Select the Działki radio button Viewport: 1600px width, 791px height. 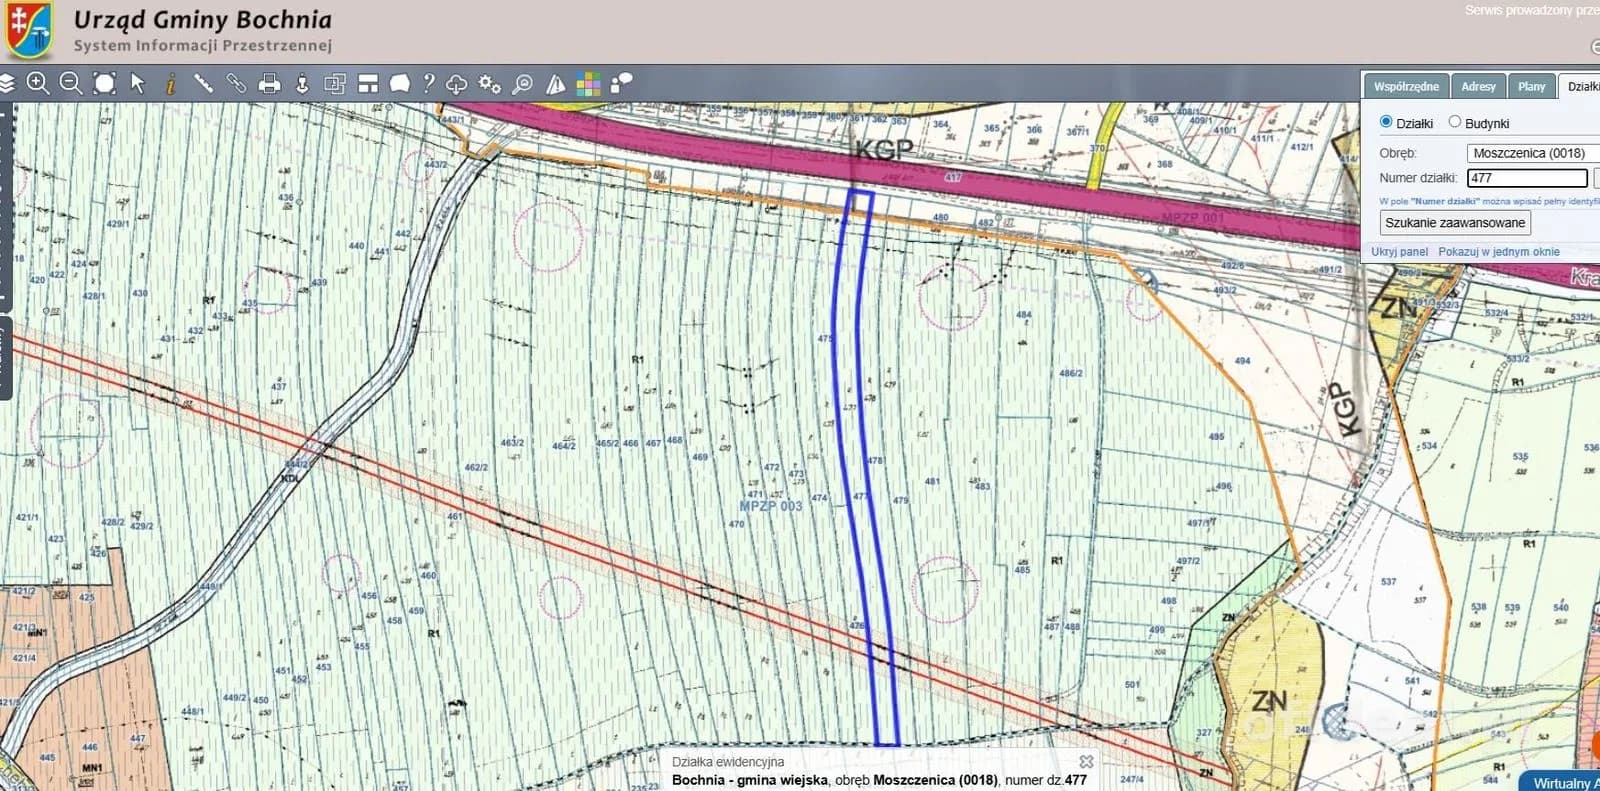pyautogui.click(x=1386, y=122)
